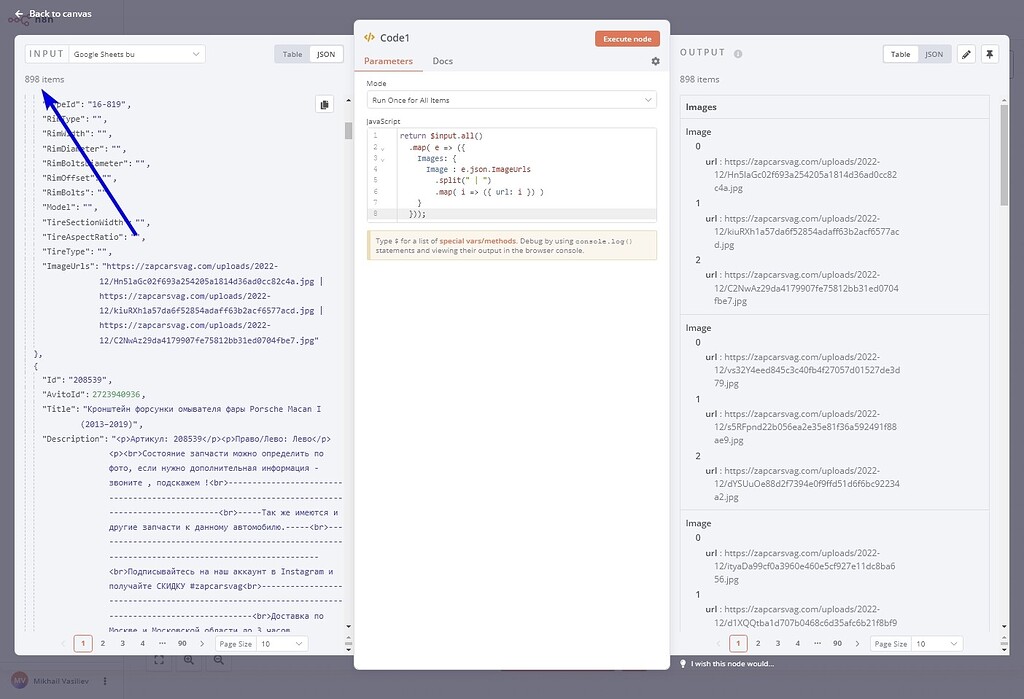1024x699 pixels.
Task: Open page 4 of input items
Action: 142,643
